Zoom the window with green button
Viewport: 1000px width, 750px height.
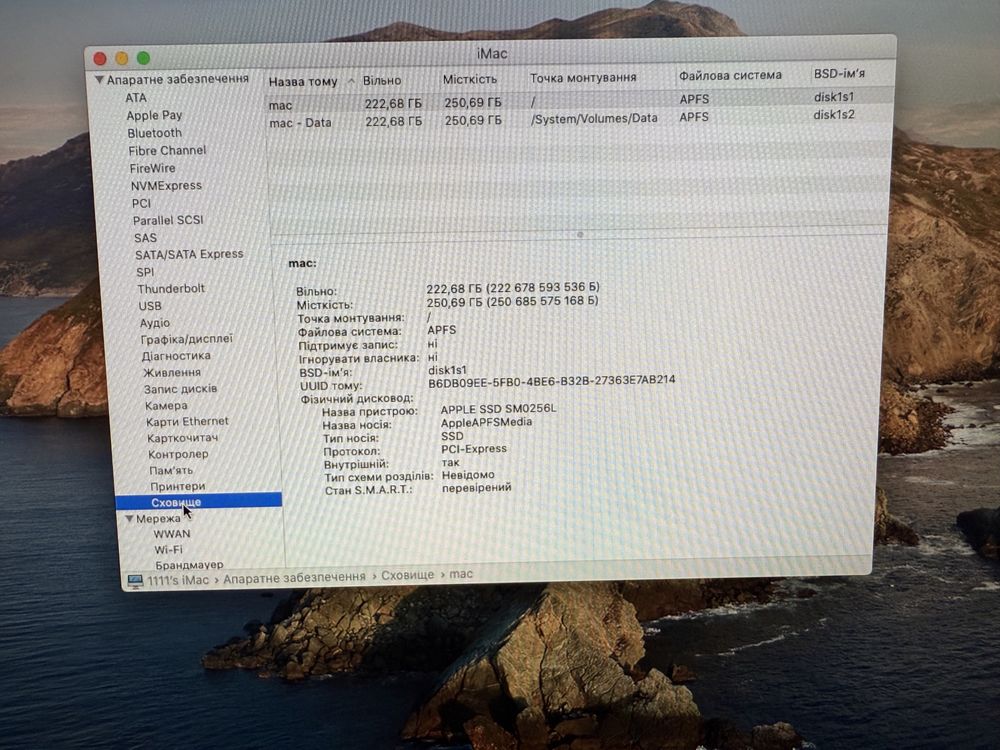coord(143,58)
